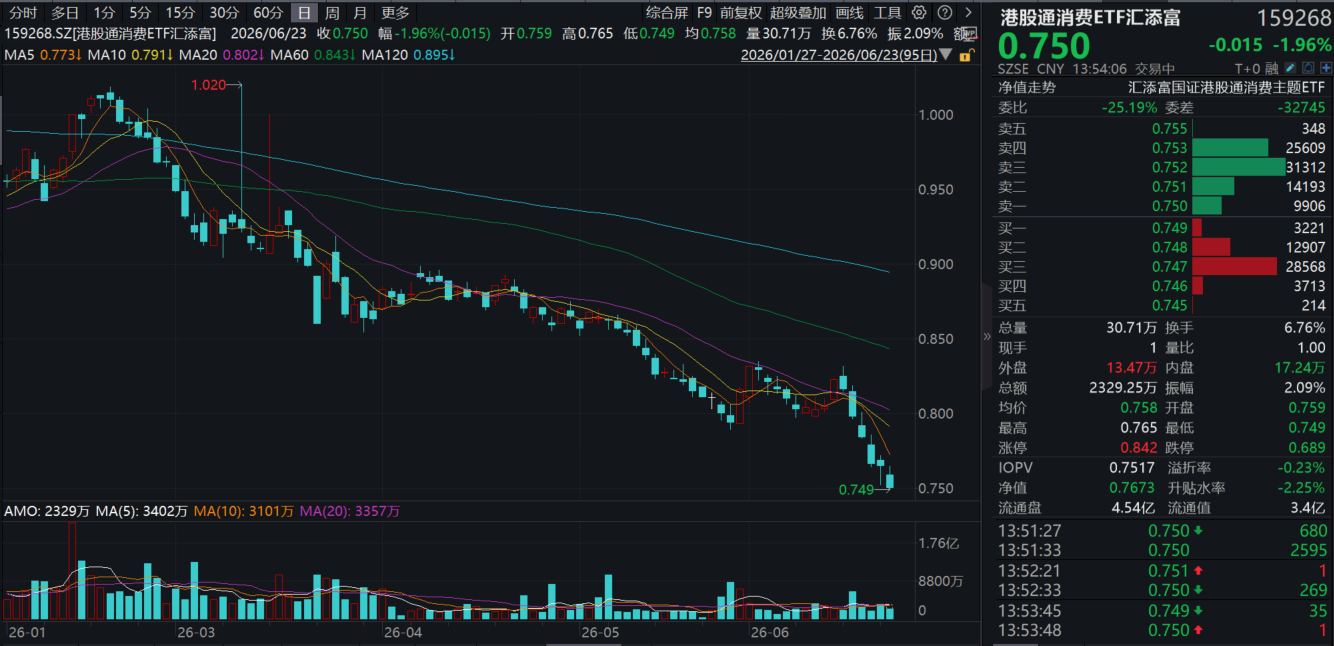Select the 5分 period tab
Screen dimensions: 1334x646
[x=140, y=13]
